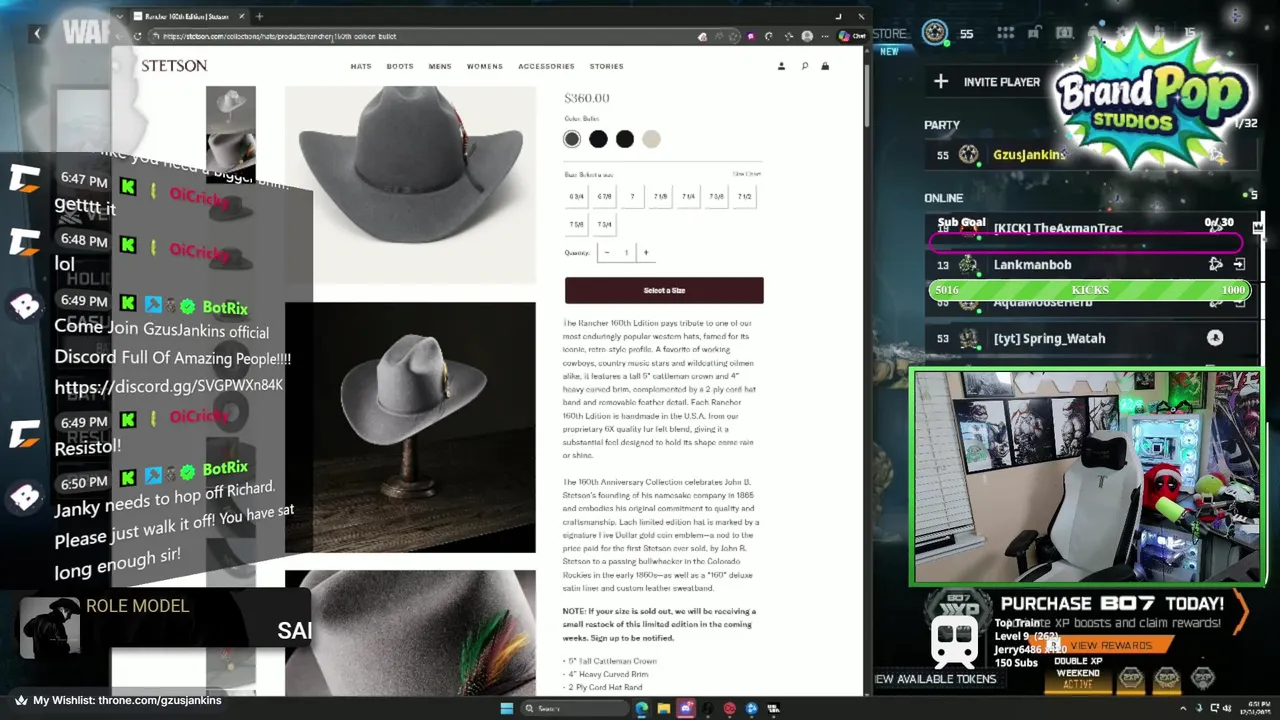1280x720 pixels.
Task: Choose hat size 7
Action: click(632, 196)
